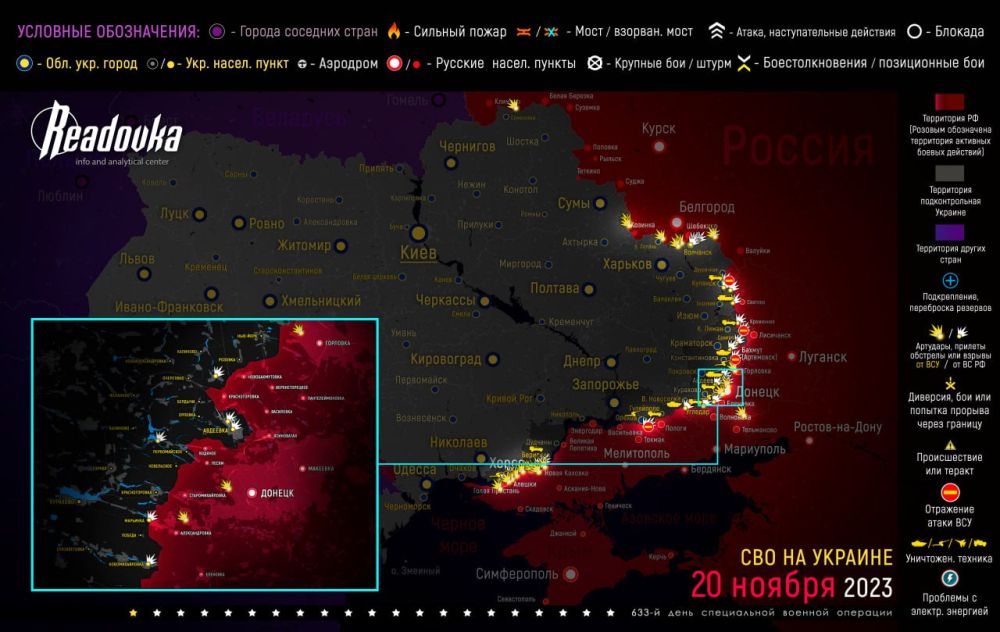Click the warning triangle above Происшествие или теракт

click(950, 445)
